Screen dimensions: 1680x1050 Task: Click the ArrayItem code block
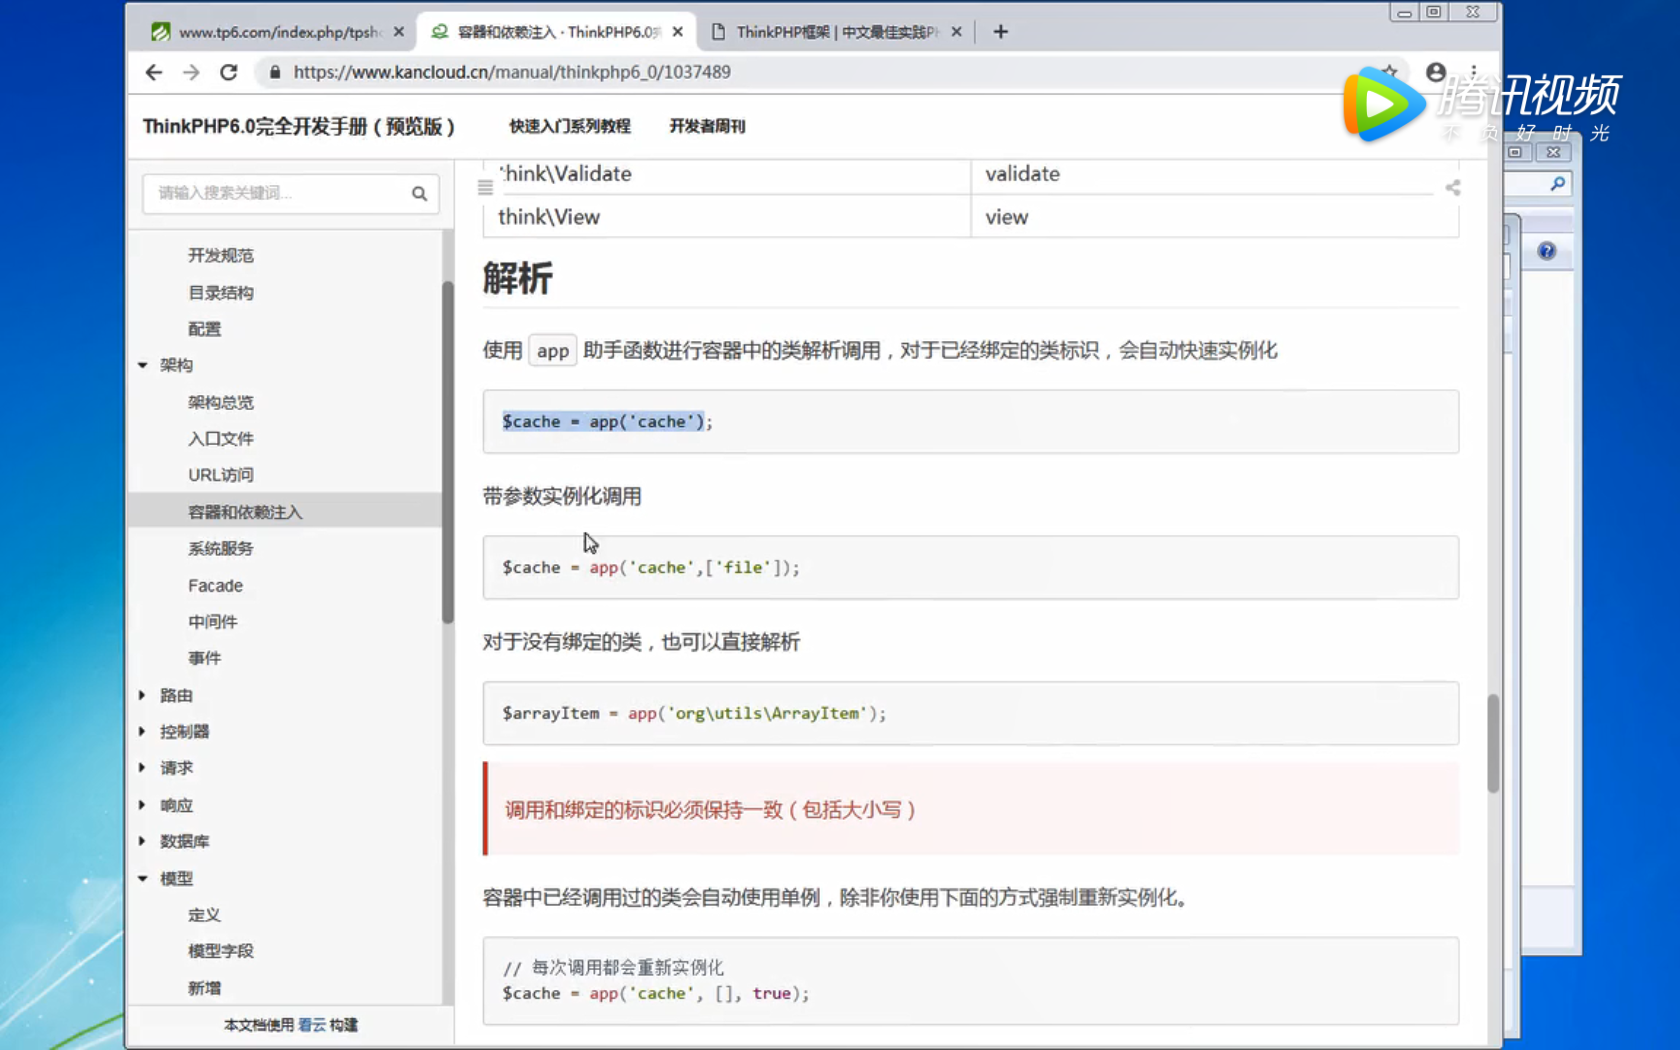click(970, 714)
